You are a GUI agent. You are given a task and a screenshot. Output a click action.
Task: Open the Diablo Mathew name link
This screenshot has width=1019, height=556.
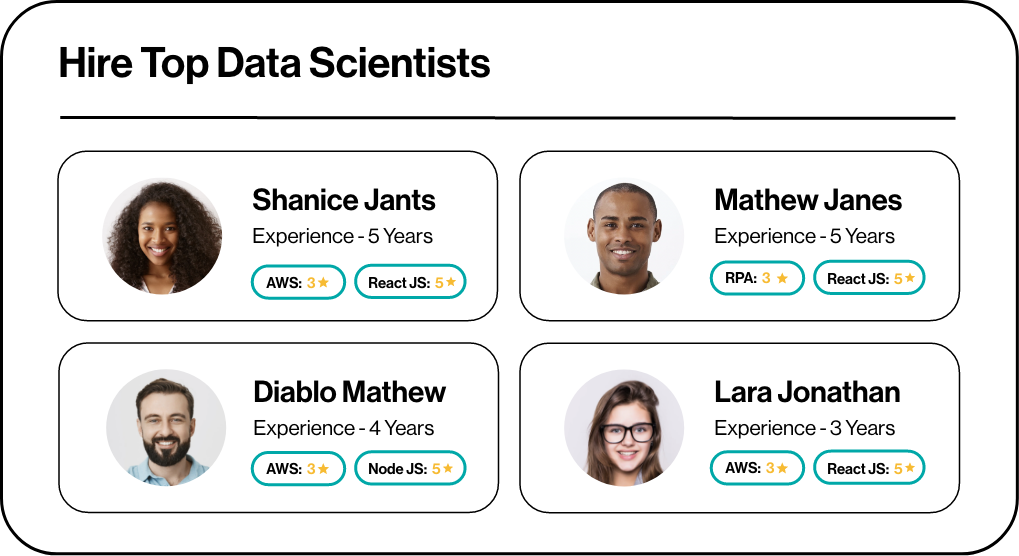(349, 392)
